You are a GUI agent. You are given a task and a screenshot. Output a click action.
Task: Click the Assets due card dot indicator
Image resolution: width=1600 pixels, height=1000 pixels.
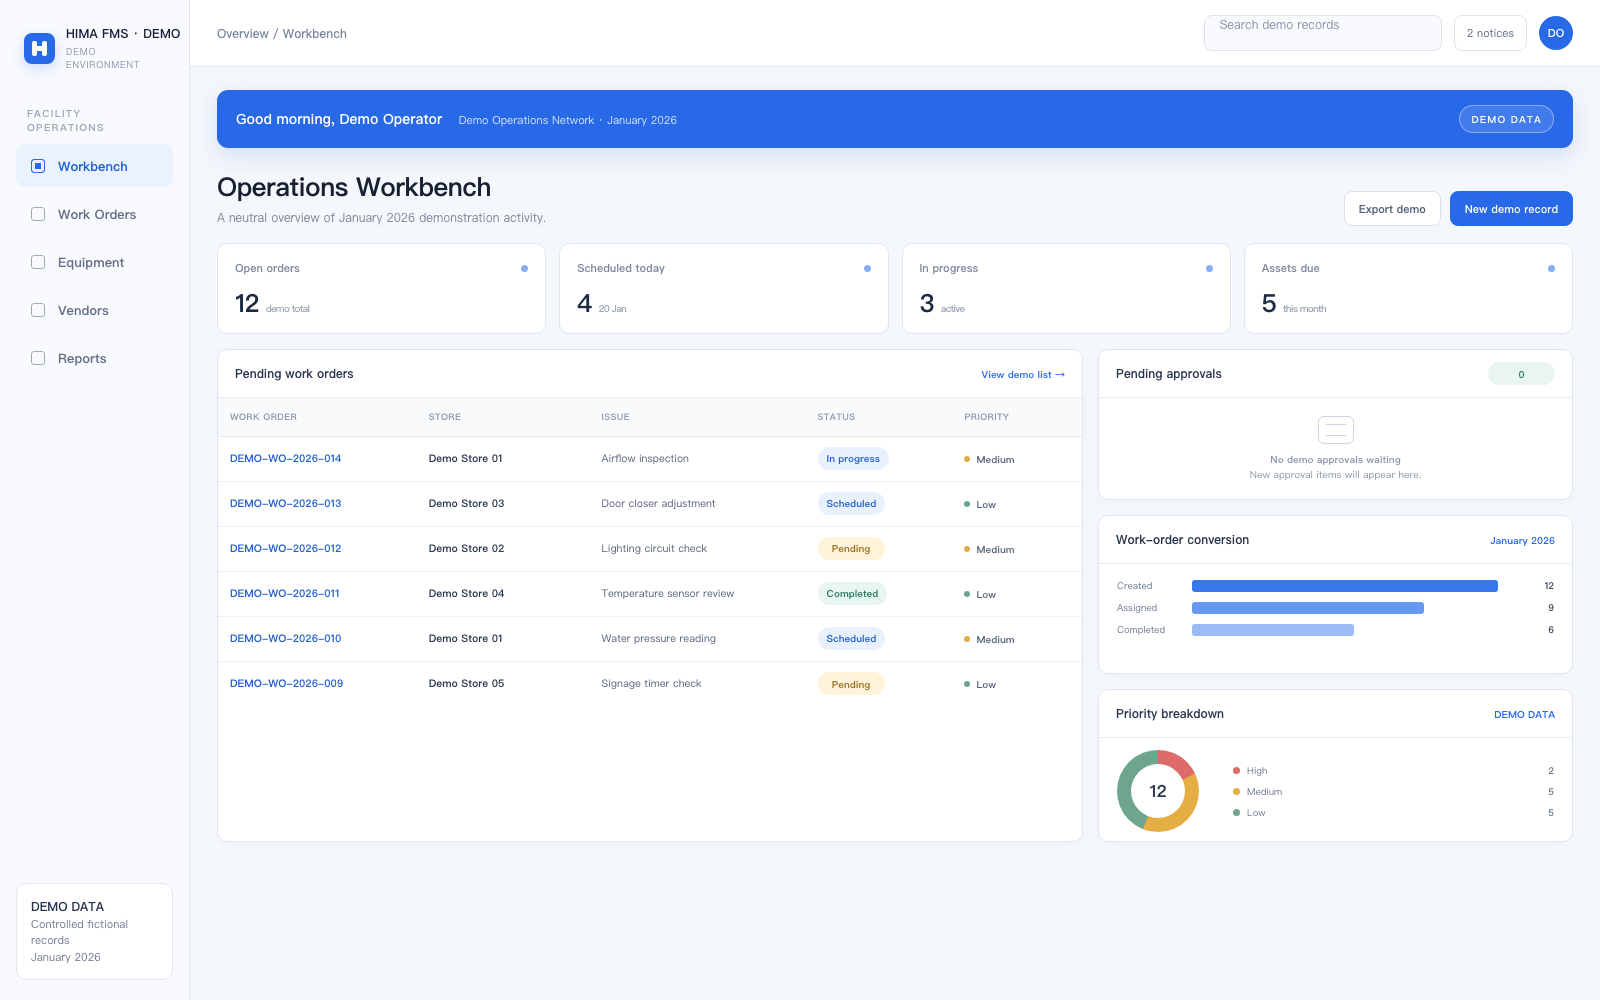click(x=1551, y=268)
